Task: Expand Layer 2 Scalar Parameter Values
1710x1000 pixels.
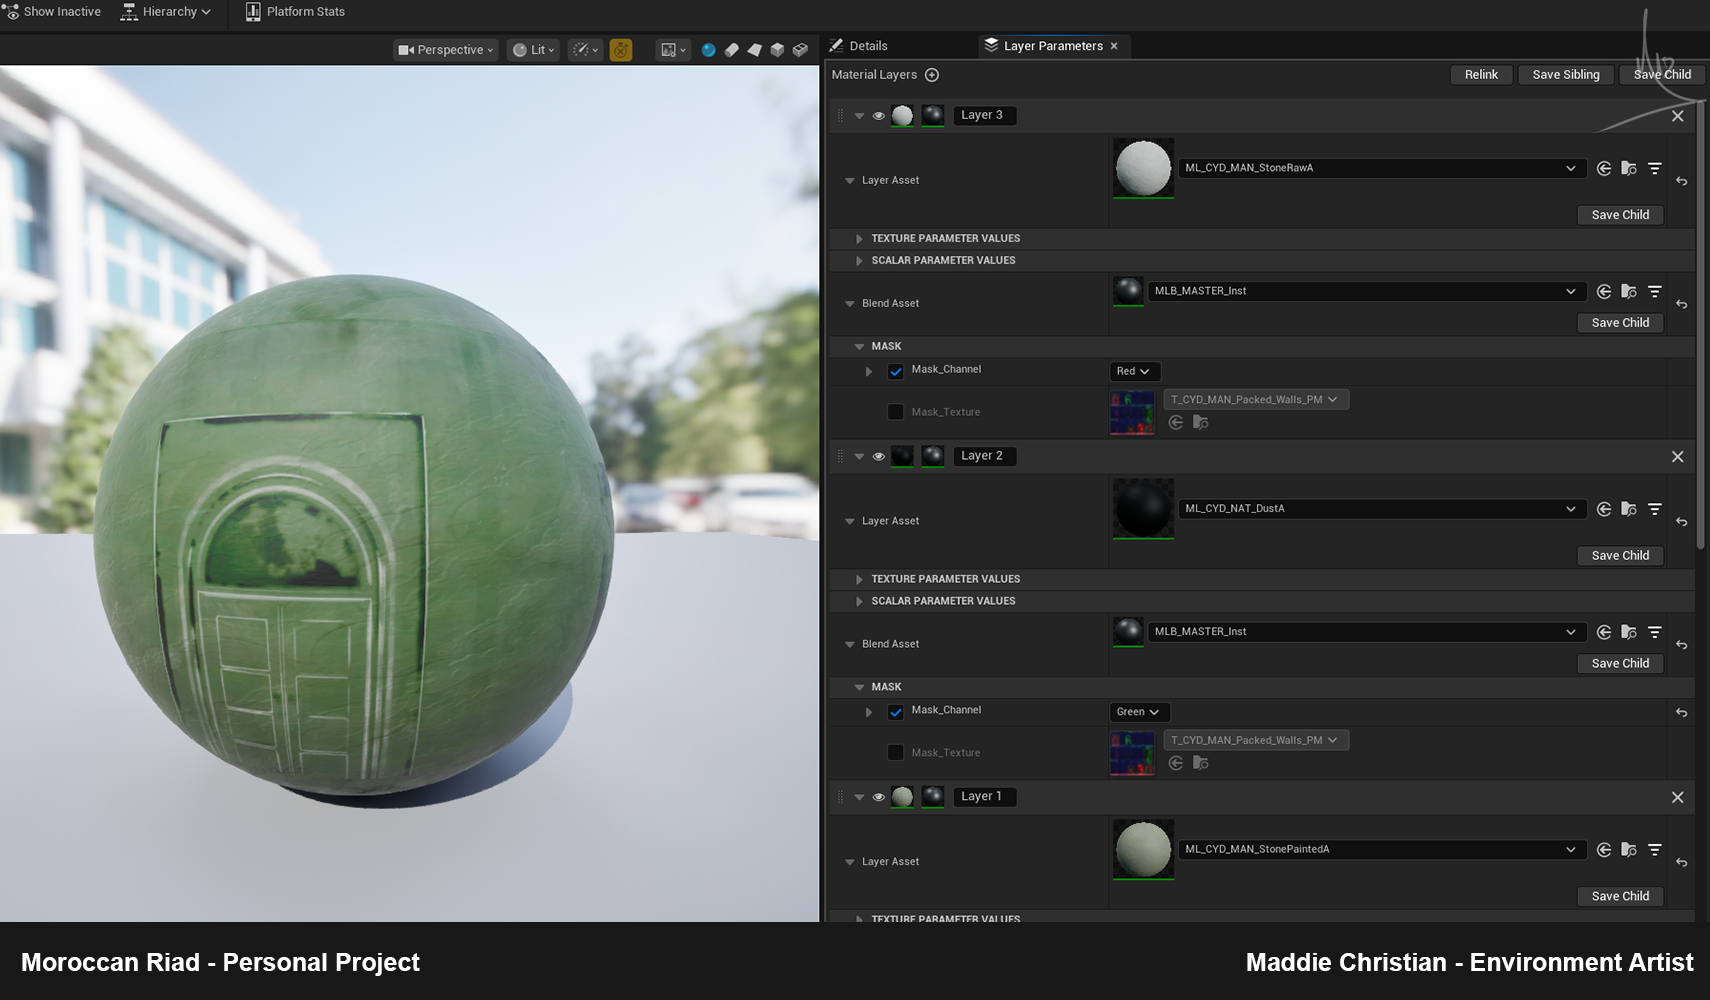Action: point(859,602)
